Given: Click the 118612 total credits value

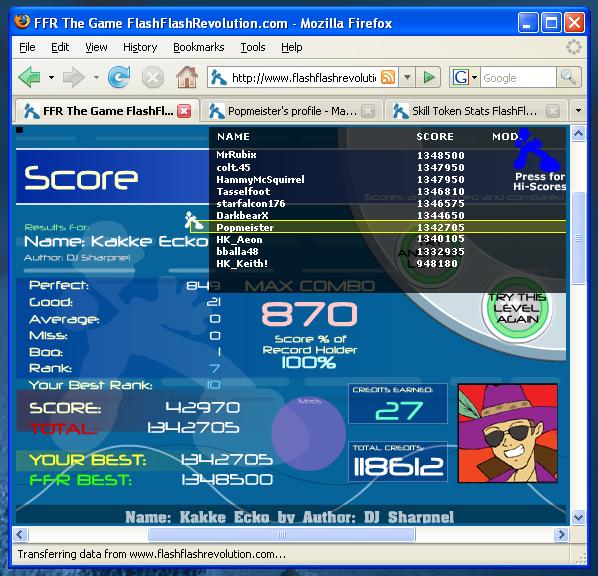Looking at the screenshot, I should tap(398, 467).
